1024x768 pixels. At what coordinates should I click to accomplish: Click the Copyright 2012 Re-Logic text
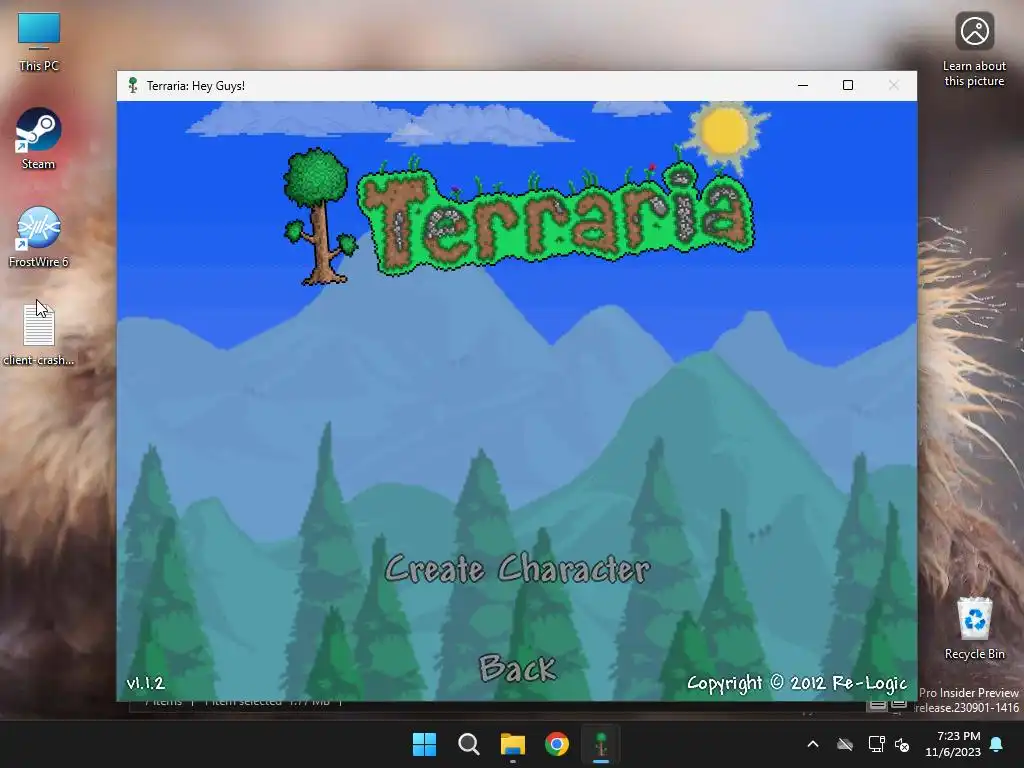point(797,683)
